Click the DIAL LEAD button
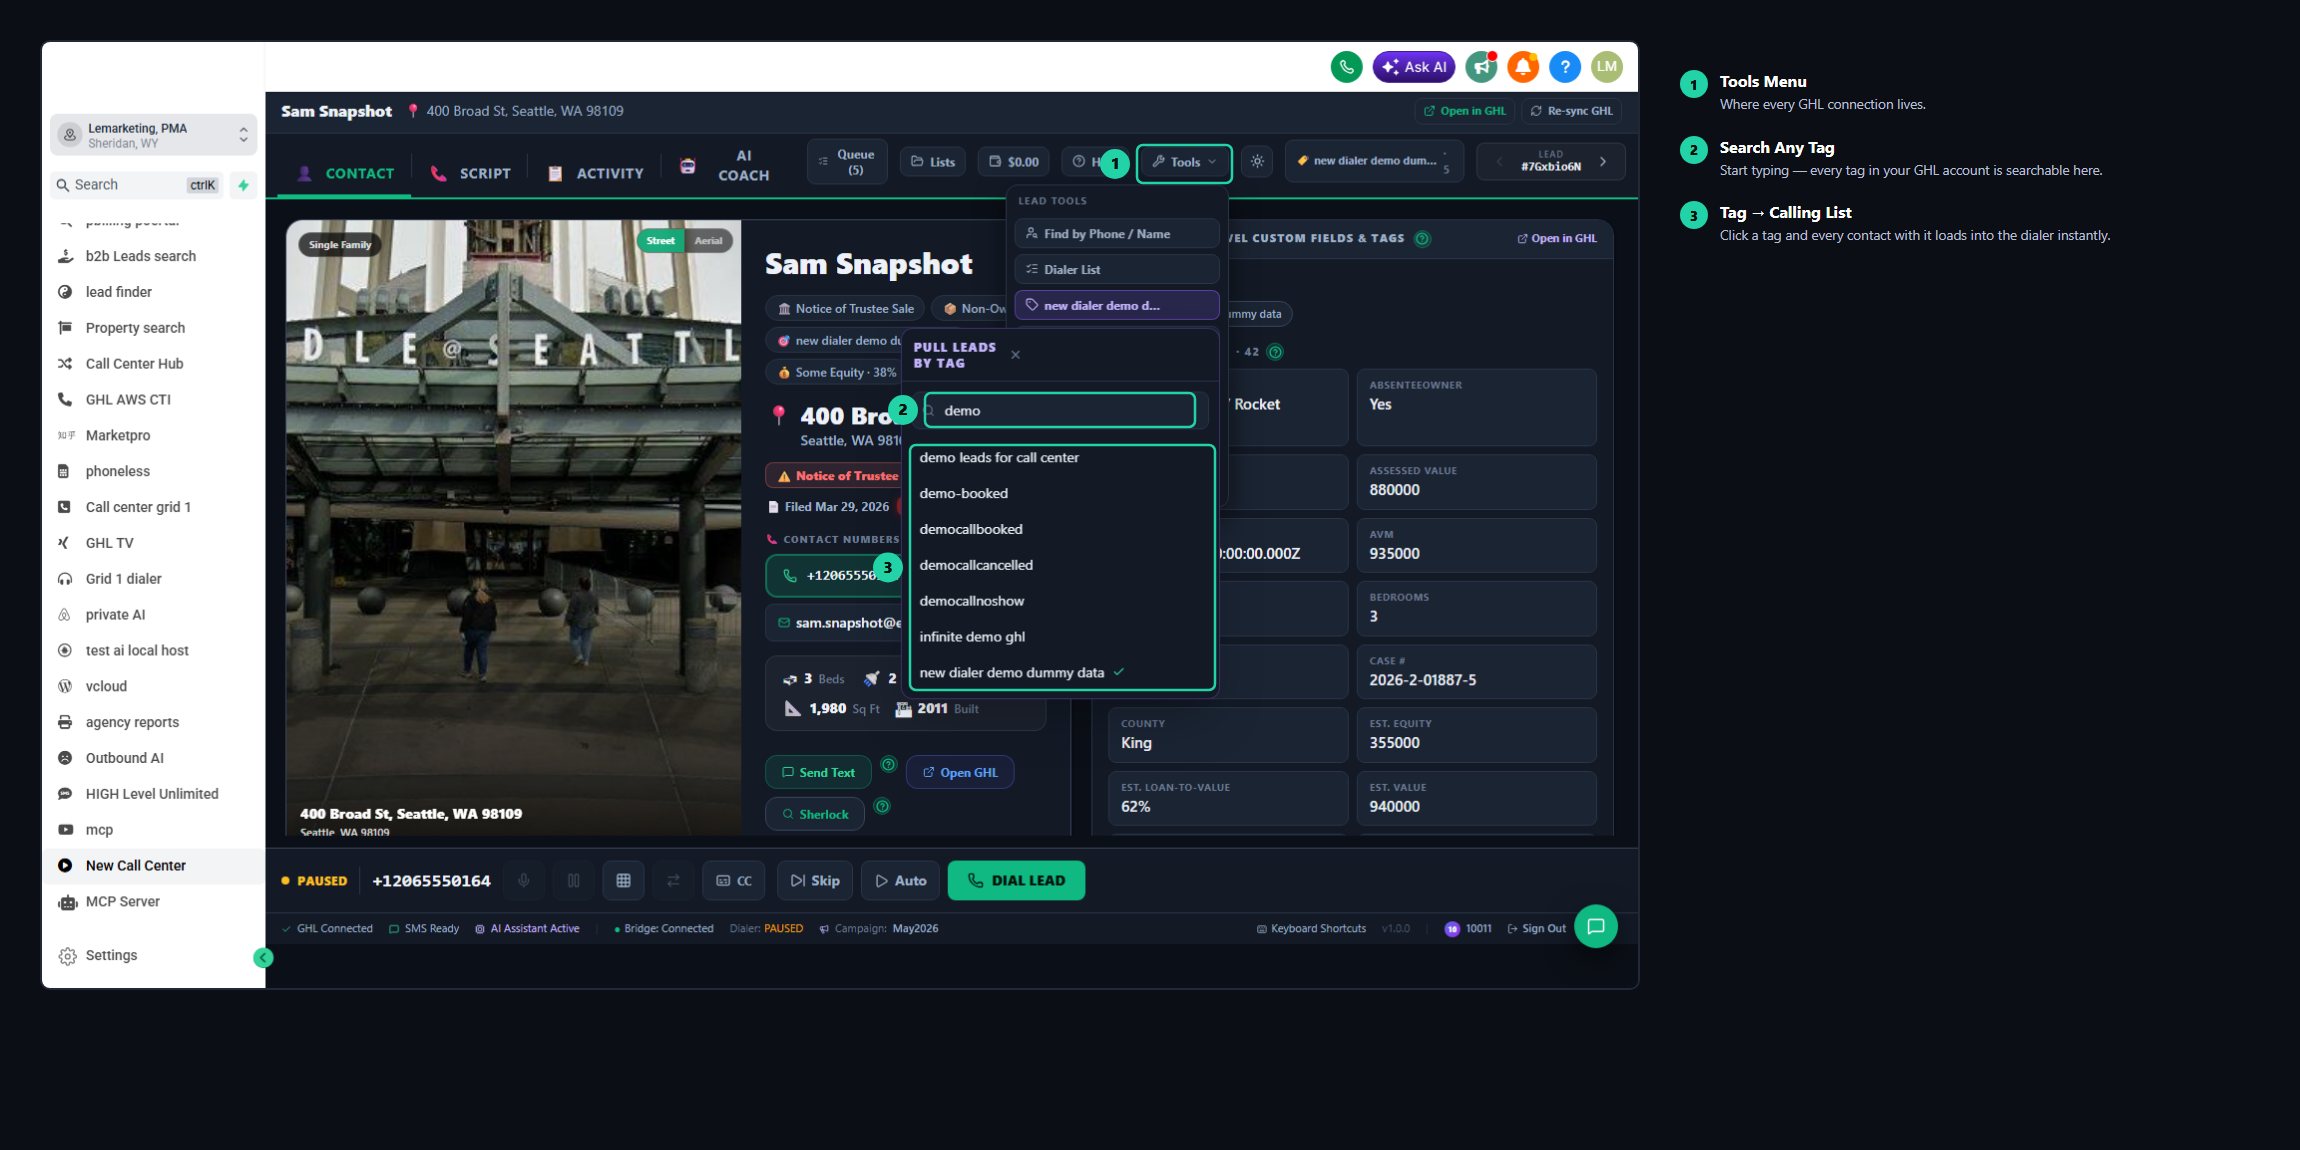Screen dimensions: 2300x1150 (1016, 881)
